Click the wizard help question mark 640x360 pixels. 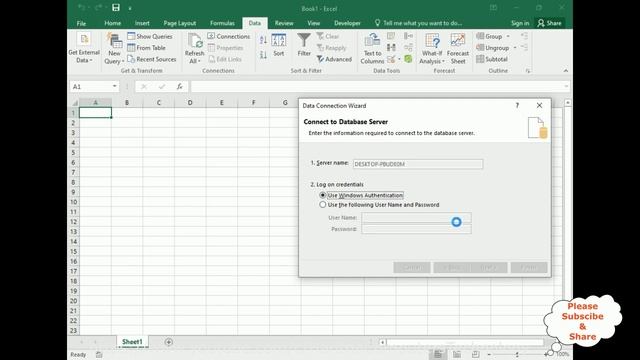[517, 105]
